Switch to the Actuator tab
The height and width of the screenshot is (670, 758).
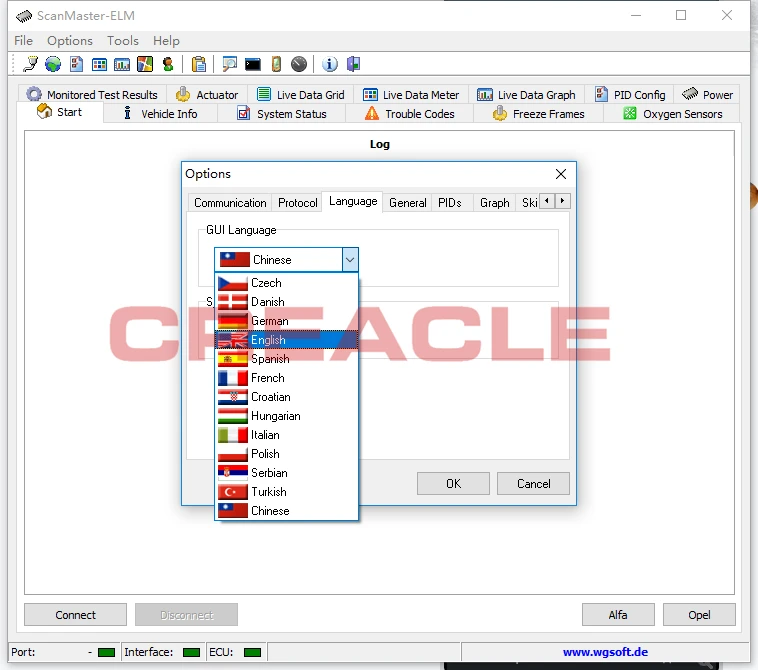click(207, 94)
